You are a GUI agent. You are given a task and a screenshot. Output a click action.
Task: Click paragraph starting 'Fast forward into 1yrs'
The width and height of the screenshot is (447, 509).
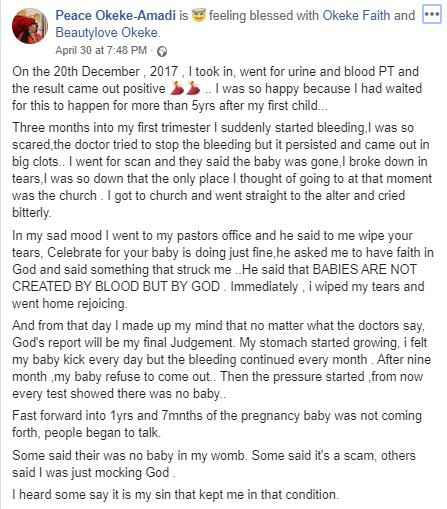(217, 424)
